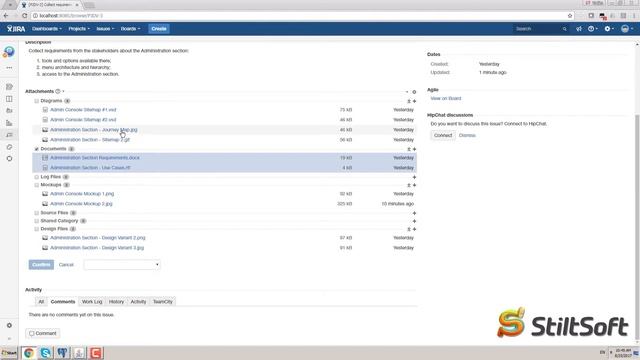Open the Reports chart icon in sidebar
The image size is (640, 360).
[9, 123]
